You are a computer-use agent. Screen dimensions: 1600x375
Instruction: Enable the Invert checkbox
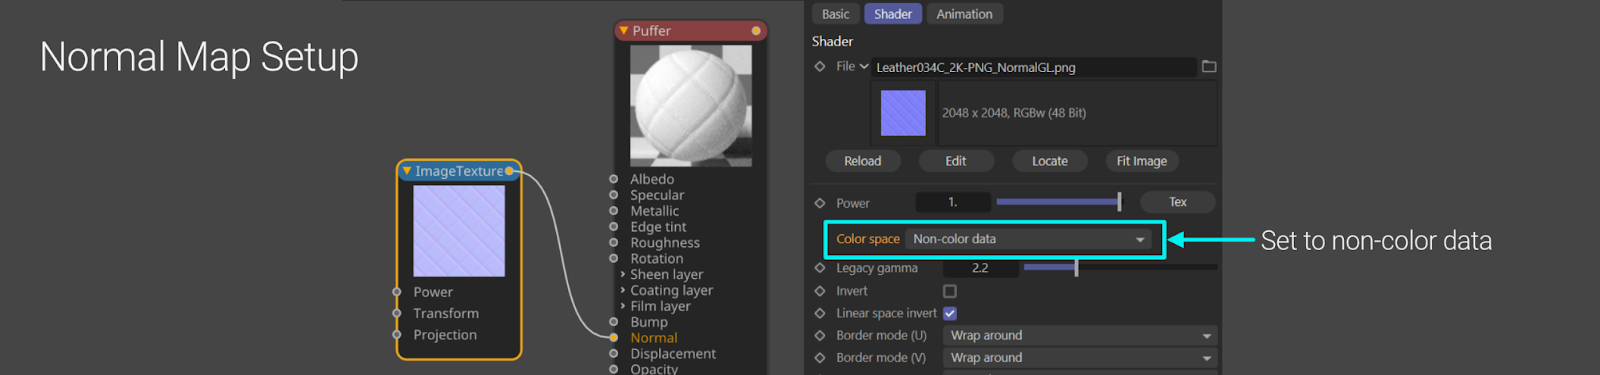(950, 291)
